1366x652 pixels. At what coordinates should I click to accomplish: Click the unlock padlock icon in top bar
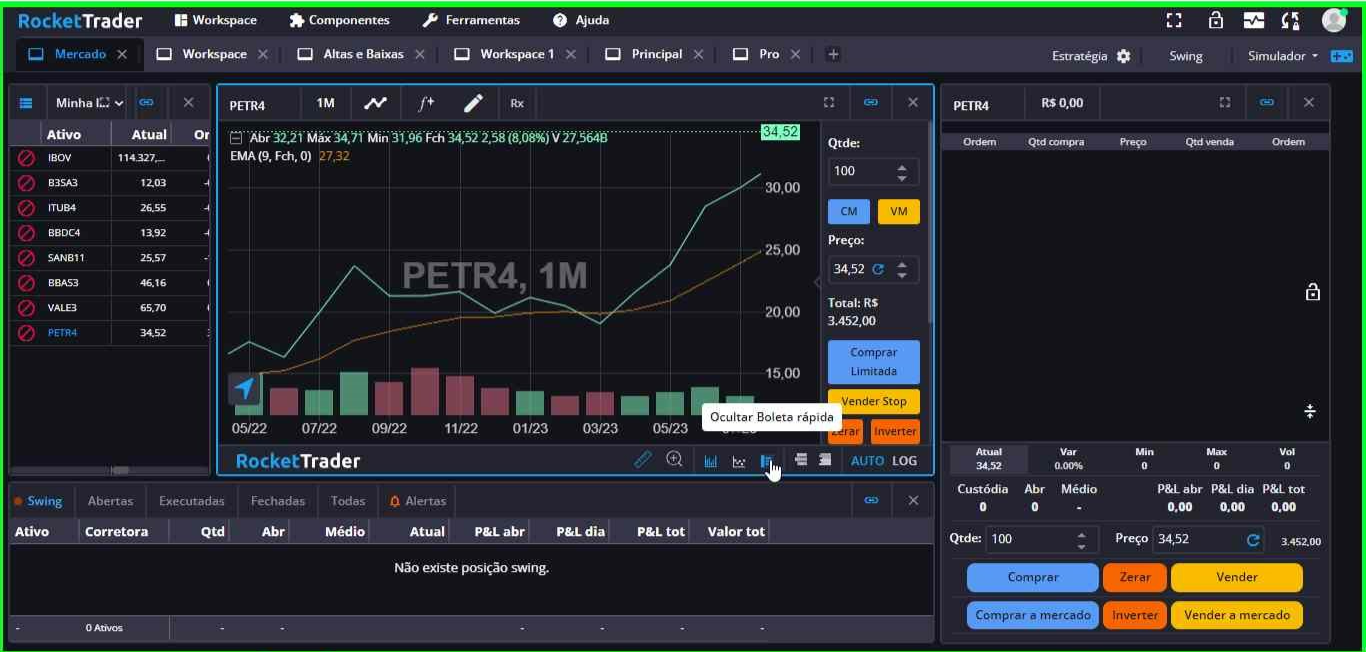coord(1215,20)
